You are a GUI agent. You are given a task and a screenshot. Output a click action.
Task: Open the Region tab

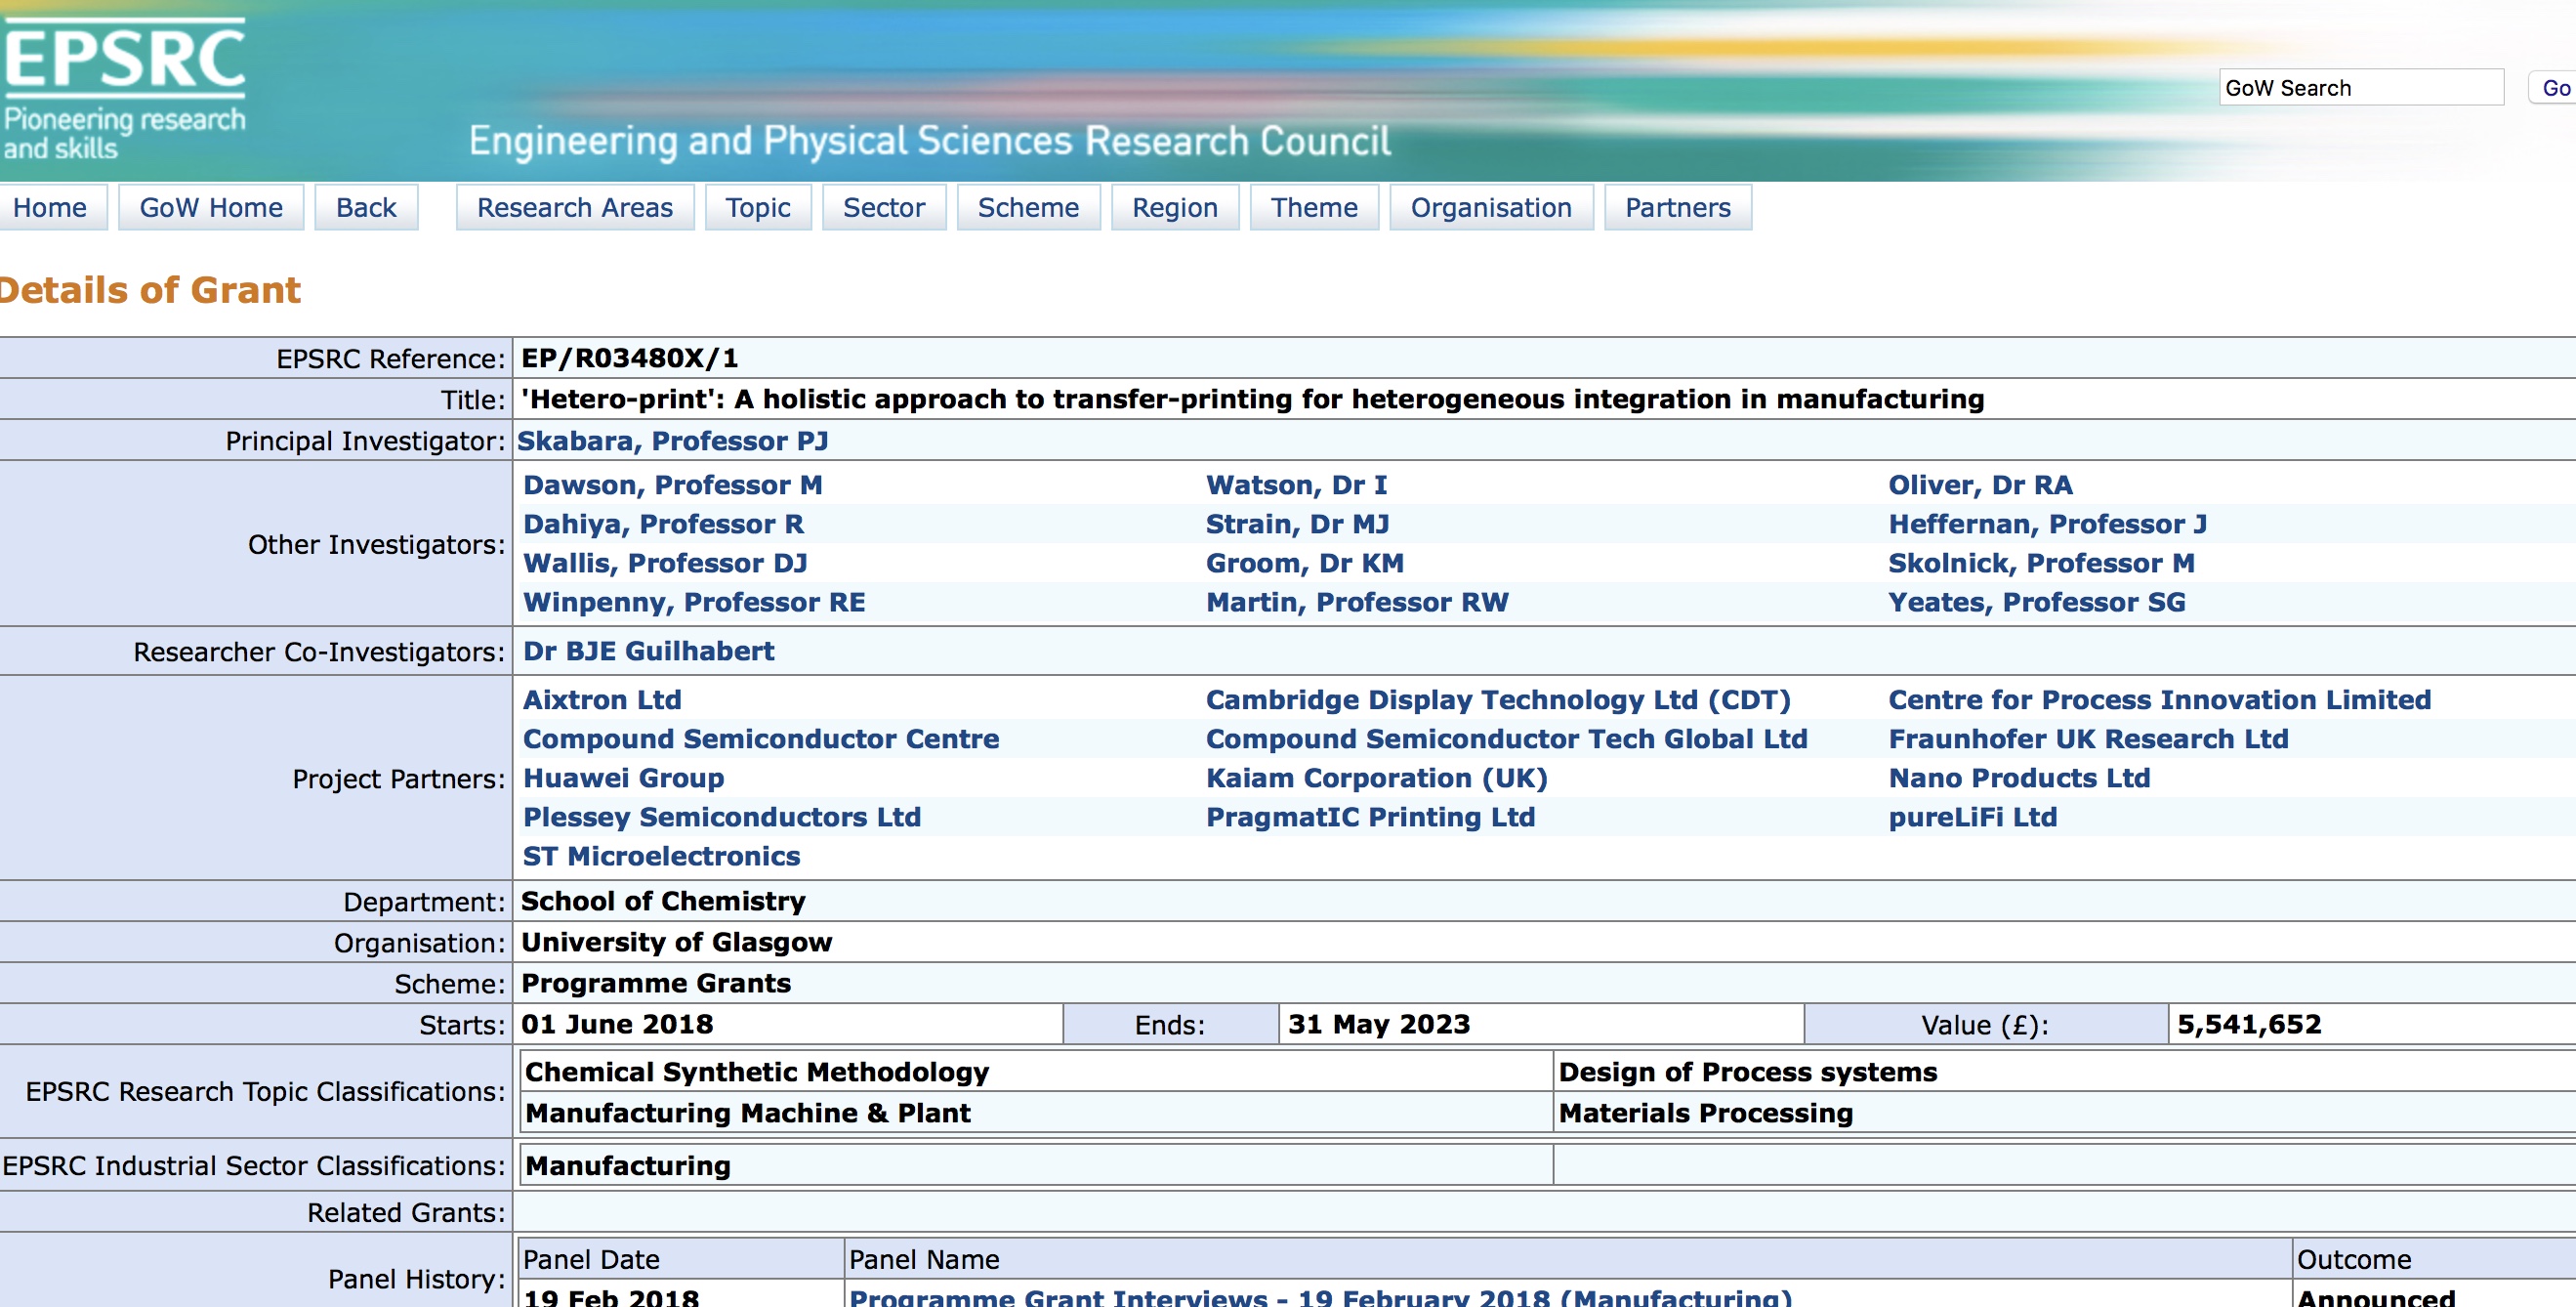coord(1175,207)
